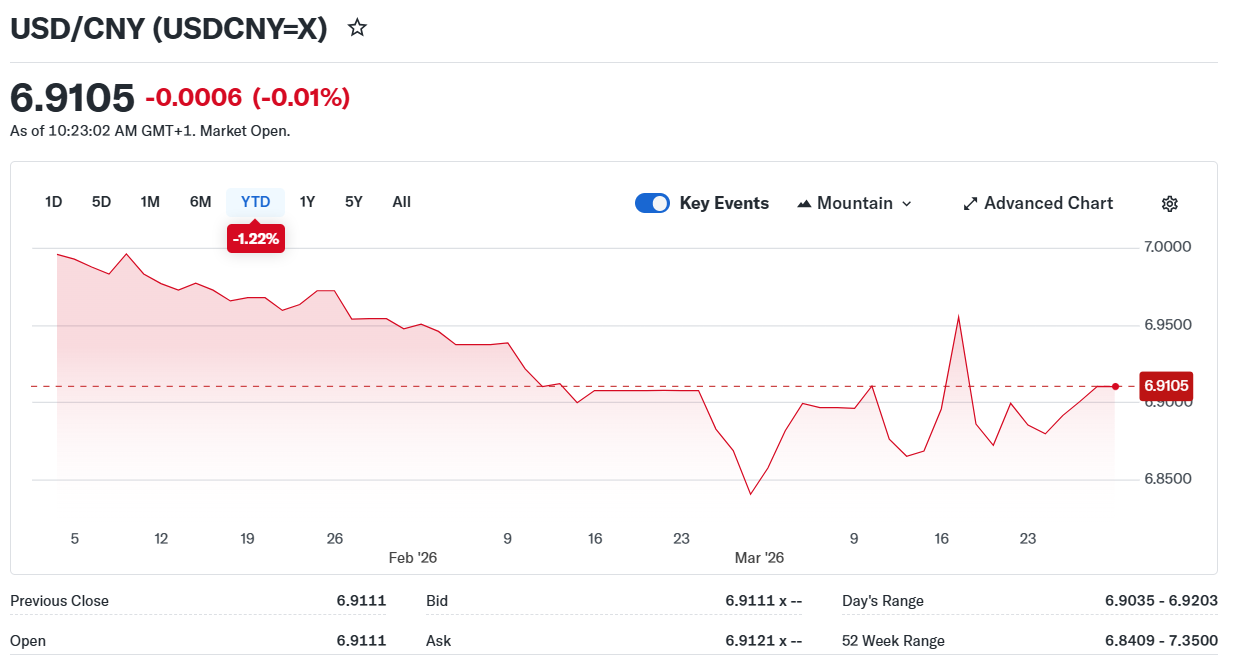Click the mid-March spike peak on chart
The width and height of the screenshot is (1248, 666).
point(958,317)
